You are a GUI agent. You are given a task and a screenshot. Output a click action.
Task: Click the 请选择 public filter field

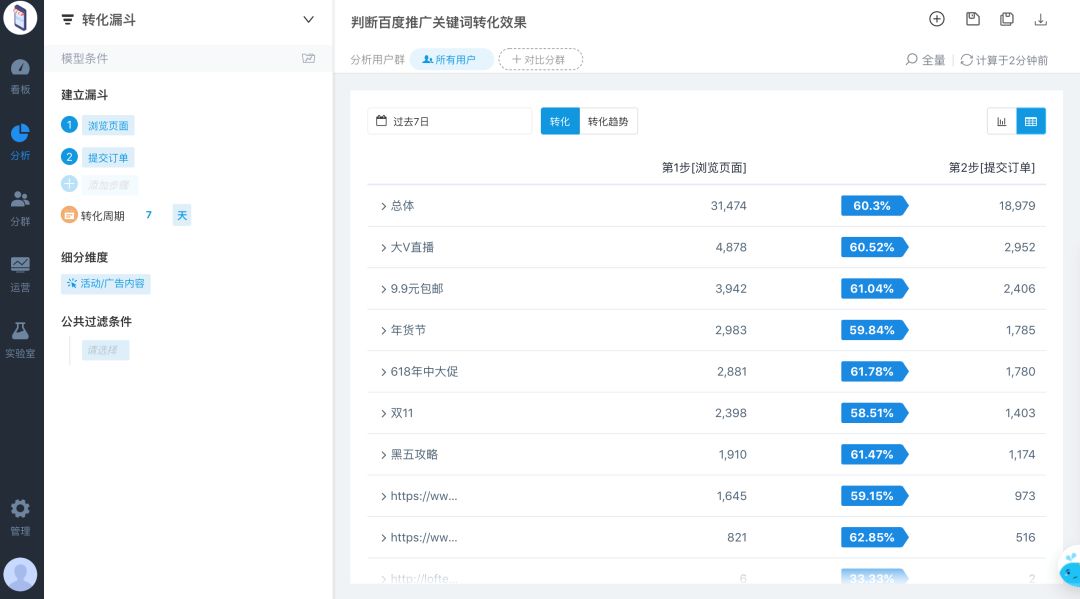(105, 350)
